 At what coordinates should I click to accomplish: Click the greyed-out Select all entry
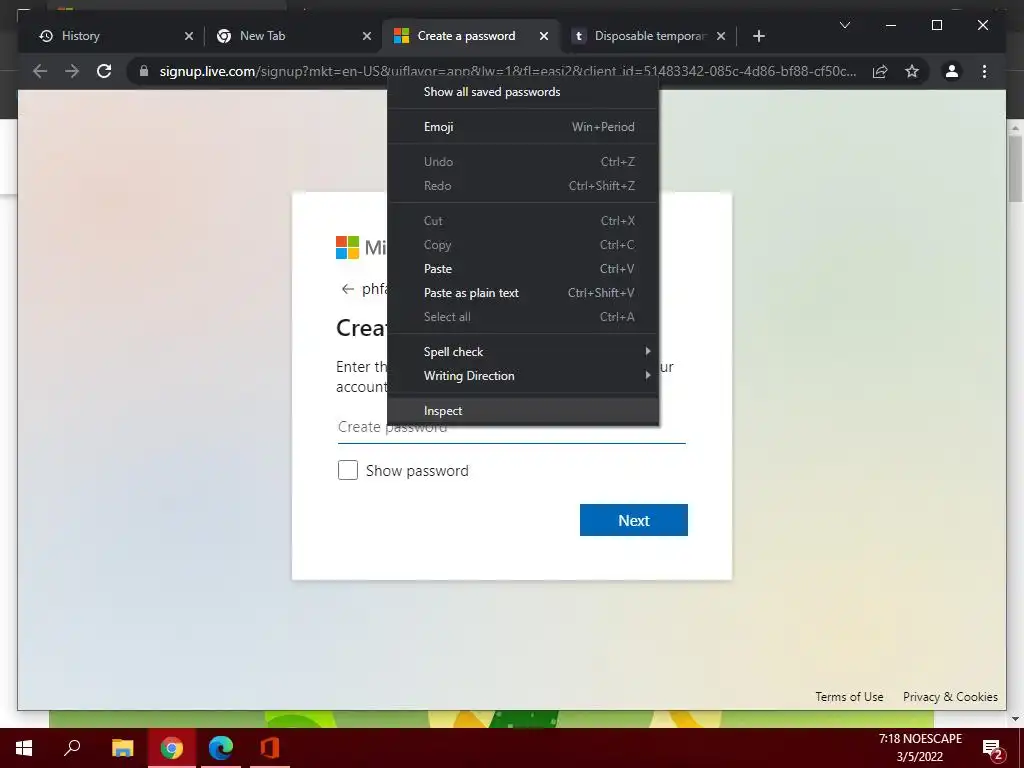pyautogui.click(x=522, y=317)
